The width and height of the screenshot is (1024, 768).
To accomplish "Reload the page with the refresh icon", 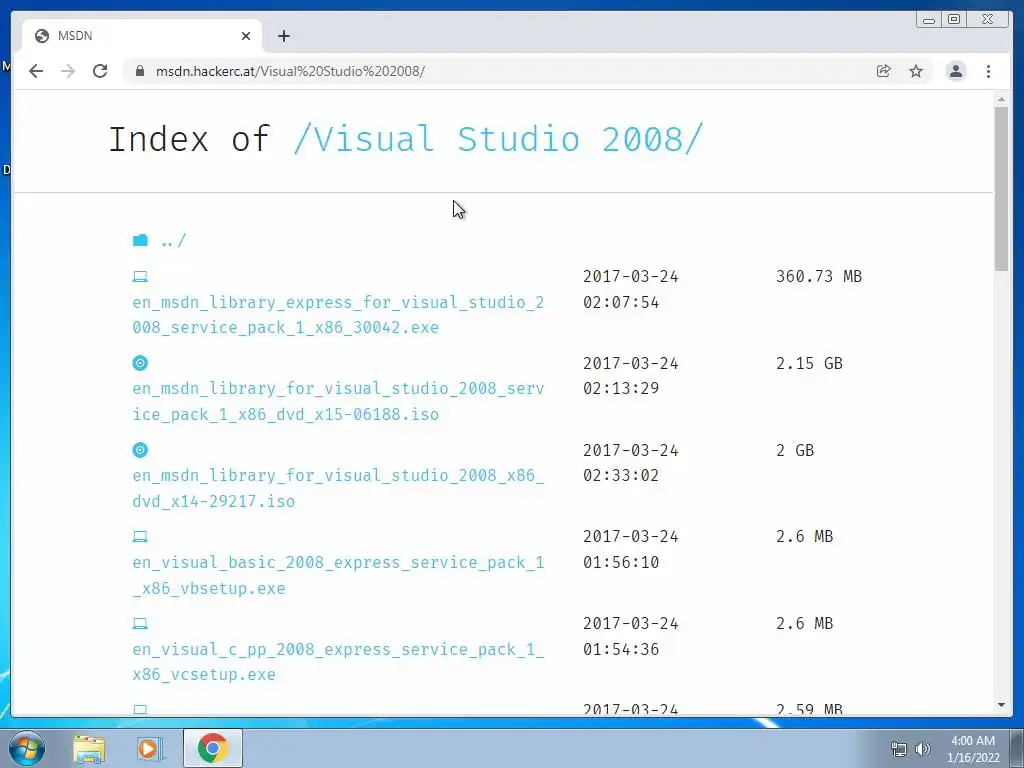I will 100,71.
